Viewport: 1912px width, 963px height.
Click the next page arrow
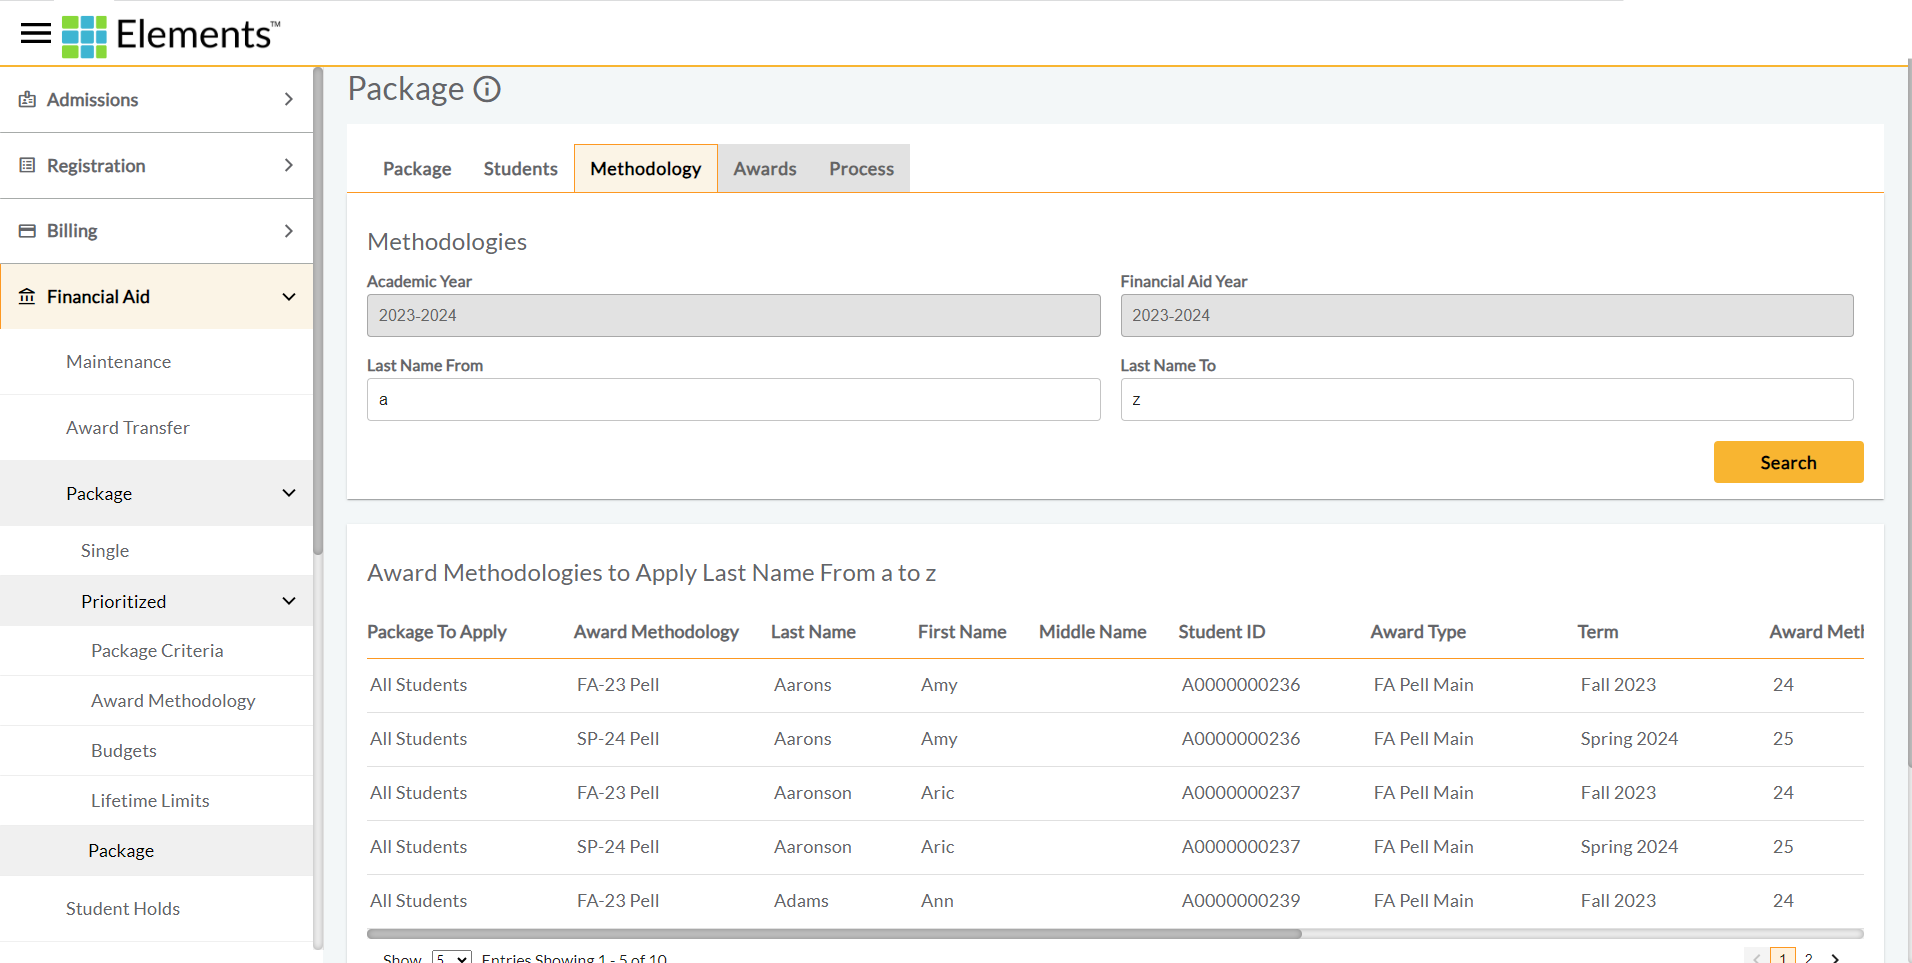pos(1835,958)
